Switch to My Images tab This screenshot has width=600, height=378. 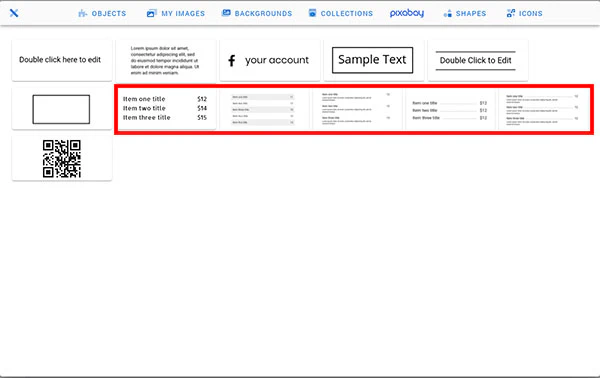[x=176, y=13]
